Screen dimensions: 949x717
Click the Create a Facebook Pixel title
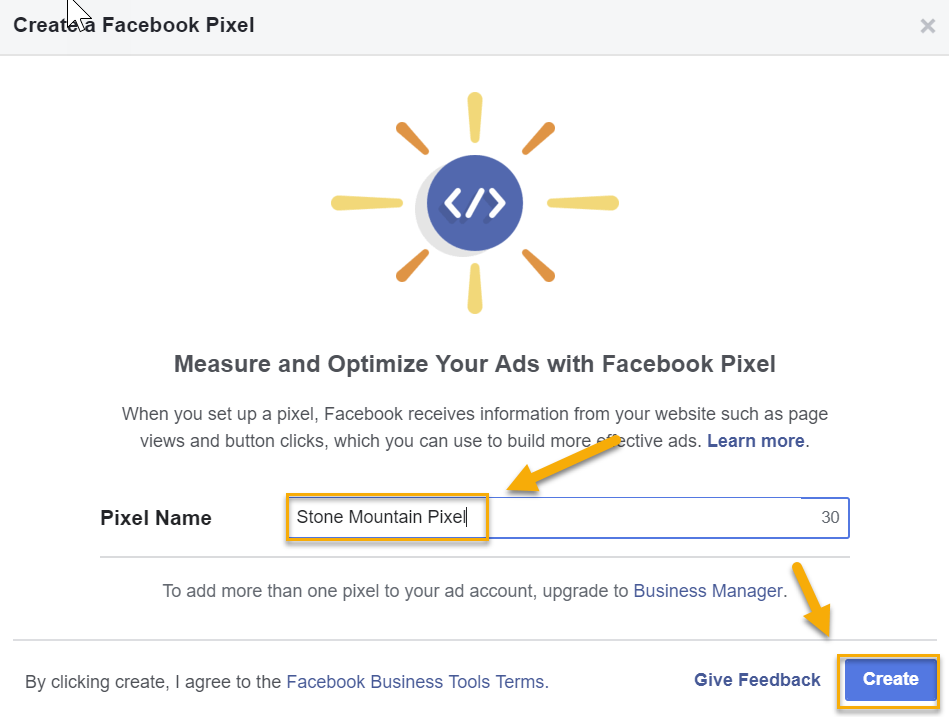coord(134,25)
